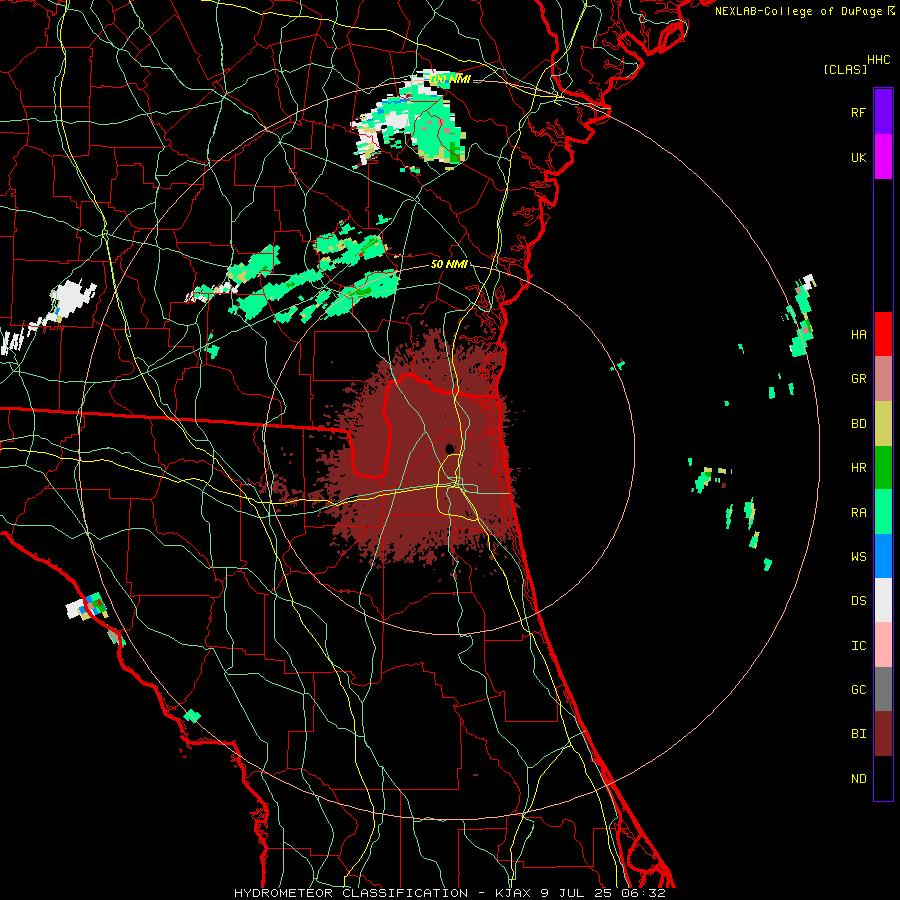The image size is (900, 900).
Task: Select the GR hail legend swatch
Action: [883, 379]
